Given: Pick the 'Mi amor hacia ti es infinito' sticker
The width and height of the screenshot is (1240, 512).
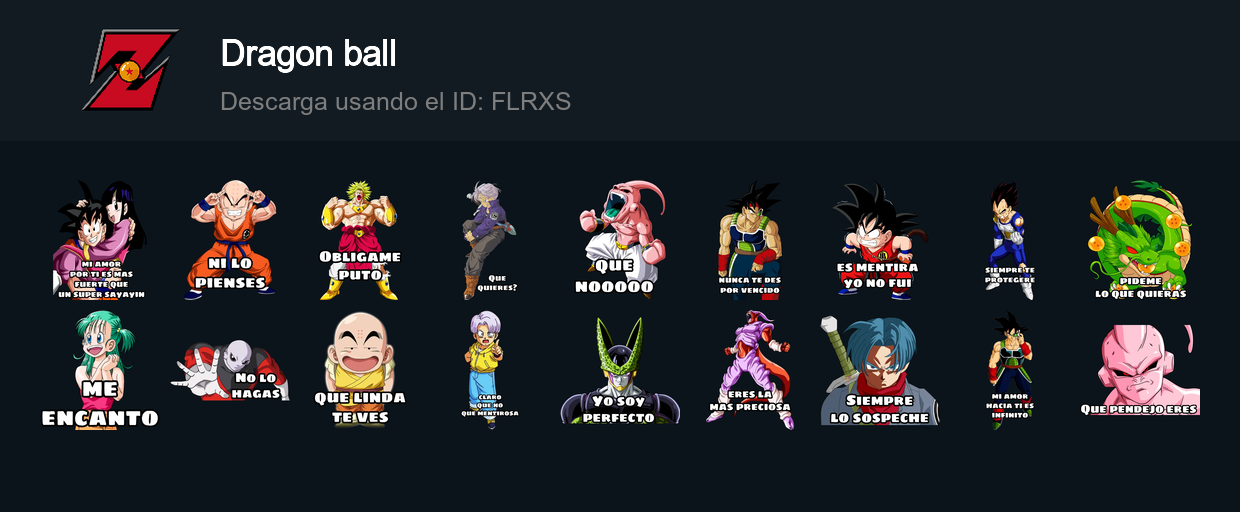Looking at the screenshot, I should point(1010,370).
